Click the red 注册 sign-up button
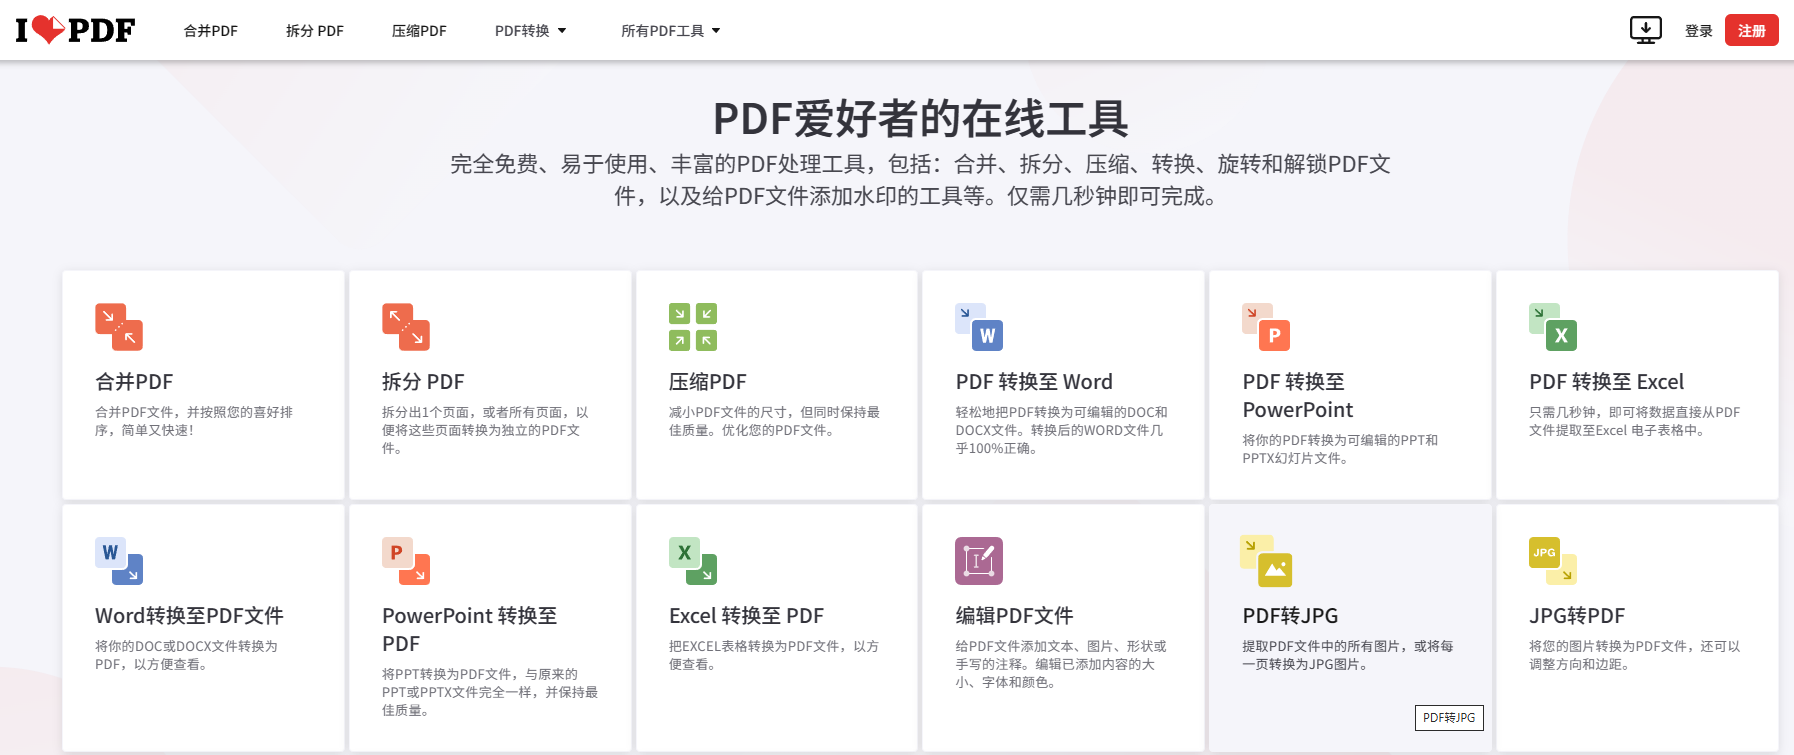Viewport: 1794px width, 755px height. click(x=1751, y=30)
